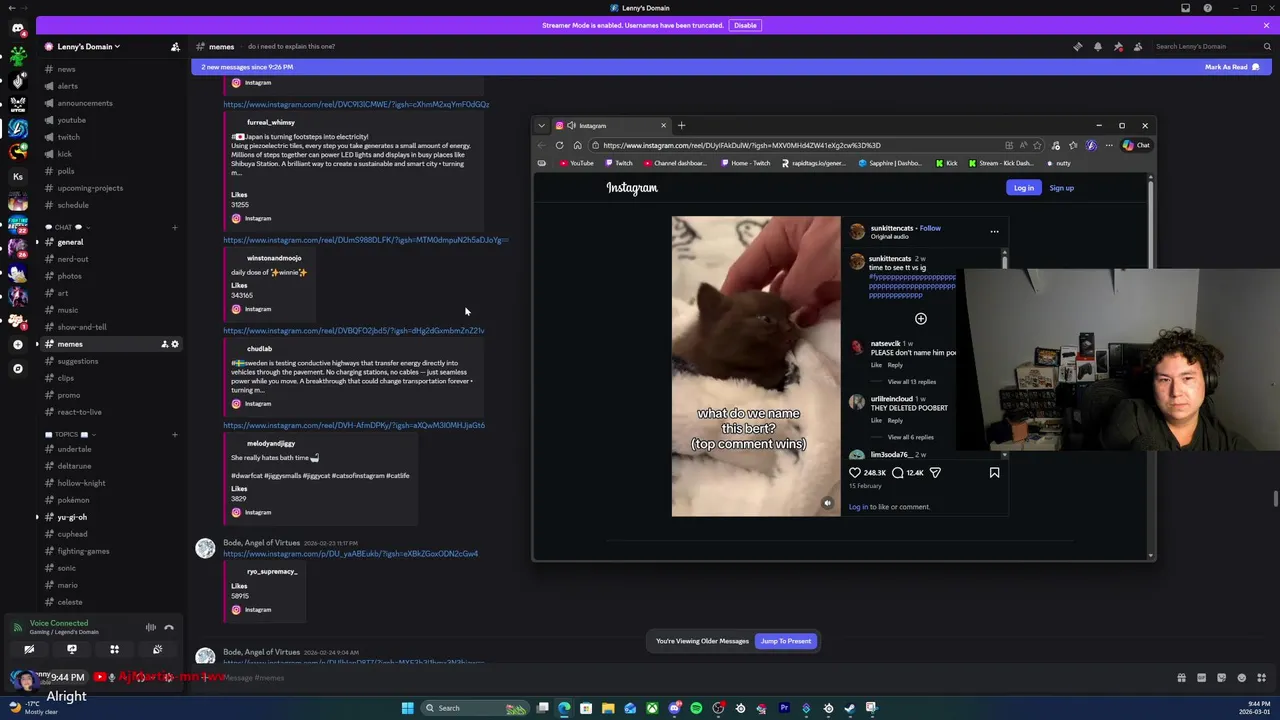Open Discord help icon in title bar
Screen dimensions: 1280x720
click(1208, 8)
